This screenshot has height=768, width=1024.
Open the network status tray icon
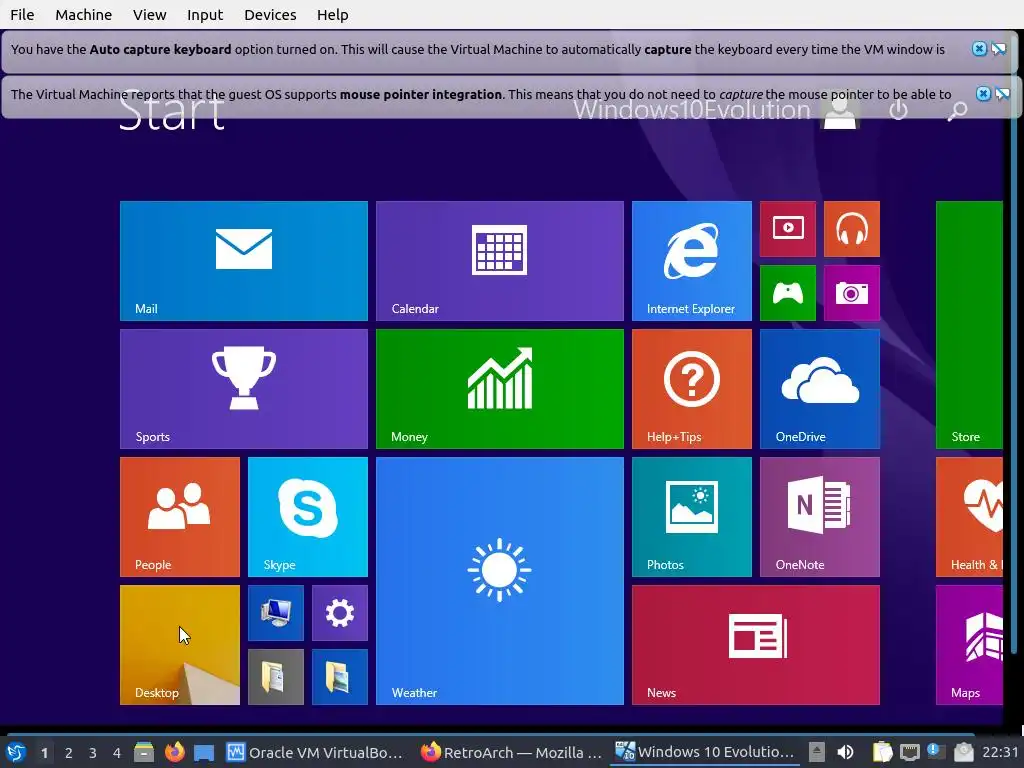(x=909, y=752)
